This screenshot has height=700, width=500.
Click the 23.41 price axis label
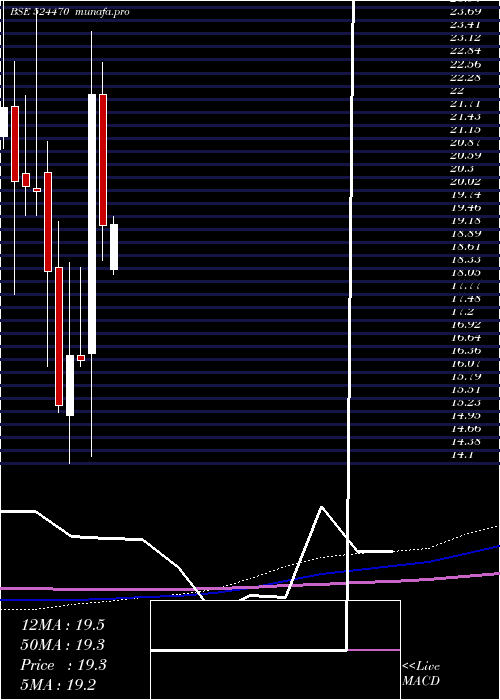[x=465, y=25]
